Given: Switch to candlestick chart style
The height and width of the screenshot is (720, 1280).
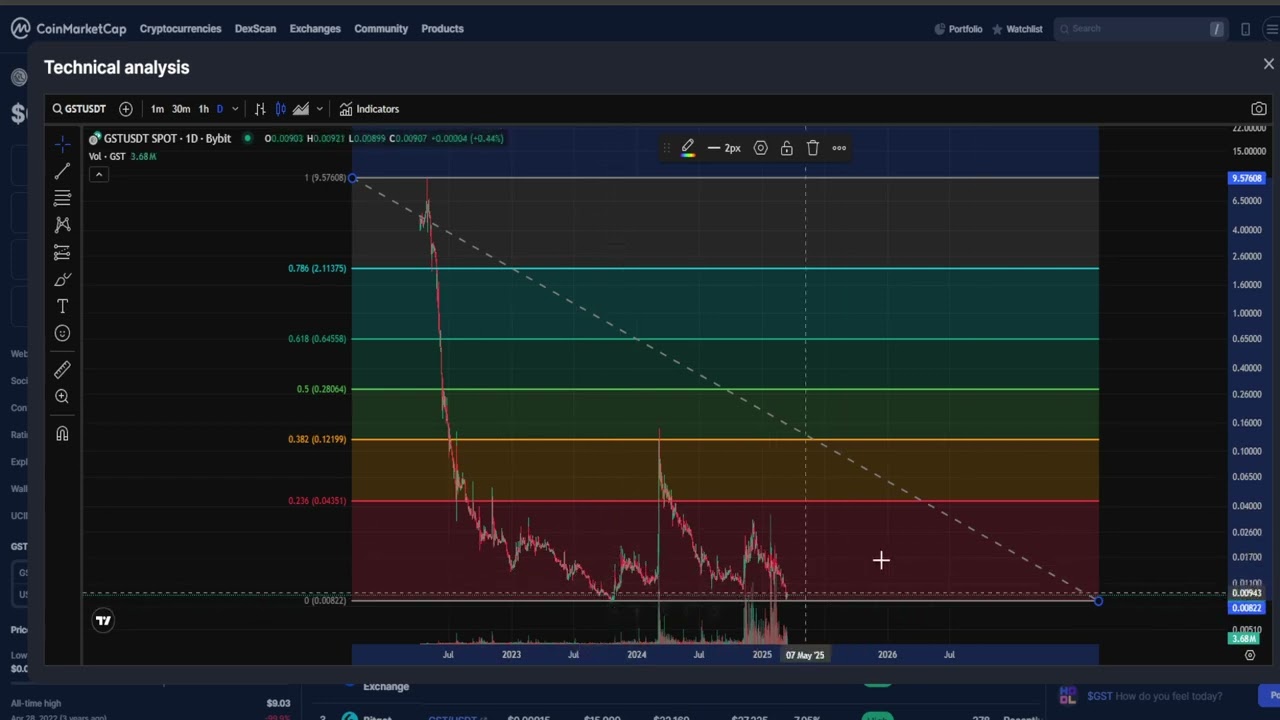Looking at the screenshot, I should [x=281, y=109].
